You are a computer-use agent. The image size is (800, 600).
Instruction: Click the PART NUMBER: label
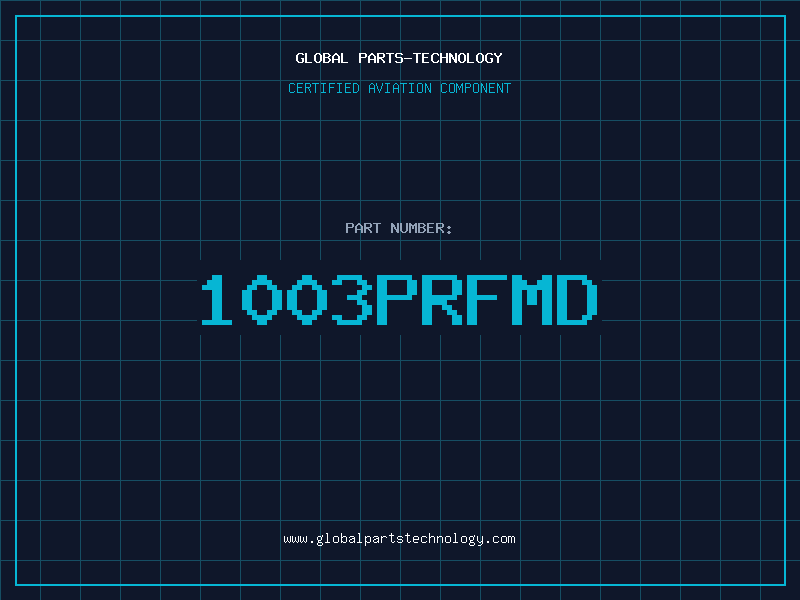tap(399, 228)
